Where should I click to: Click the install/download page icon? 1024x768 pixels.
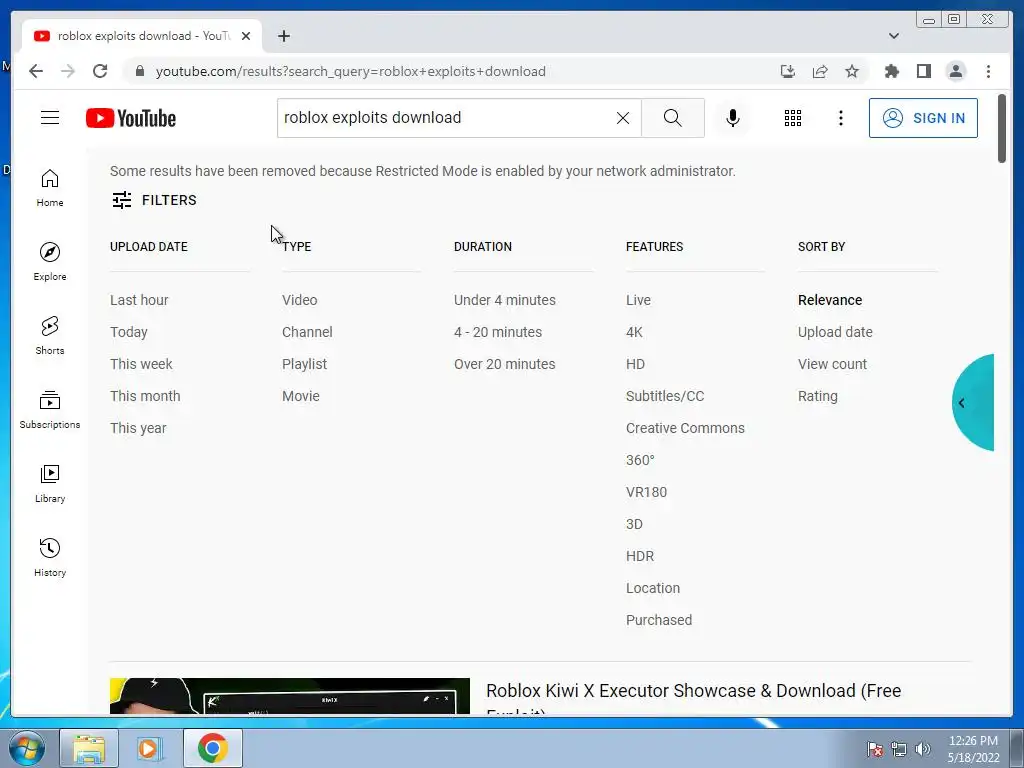tap(788, 71)
